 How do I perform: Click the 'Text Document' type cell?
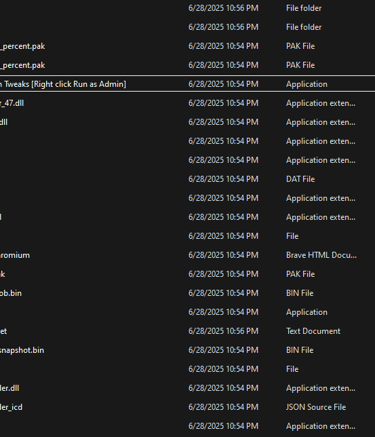click(x=313, y=331)
